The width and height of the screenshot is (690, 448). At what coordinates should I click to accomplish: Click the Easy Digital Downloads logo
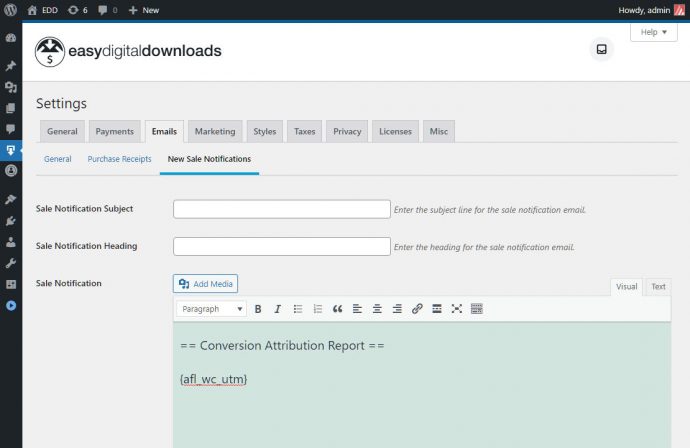point(128,51)
